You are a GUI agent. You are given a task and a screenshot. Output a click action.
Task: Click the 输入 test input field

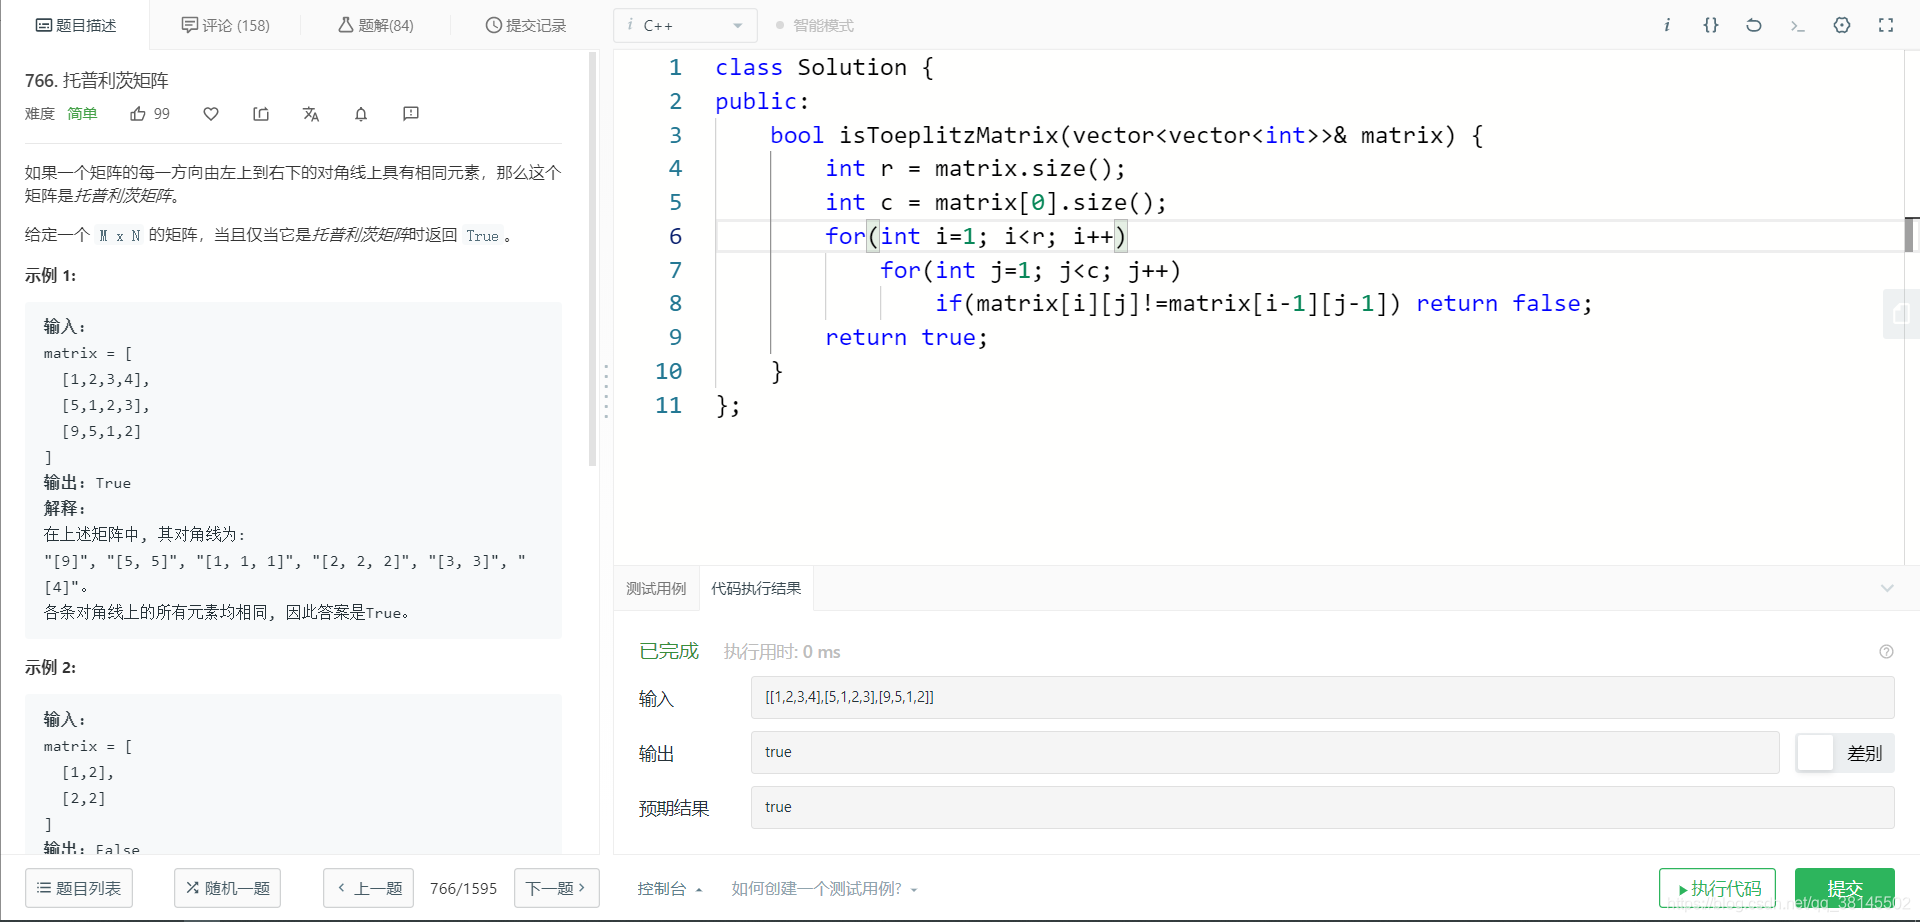click(1322, 697)
